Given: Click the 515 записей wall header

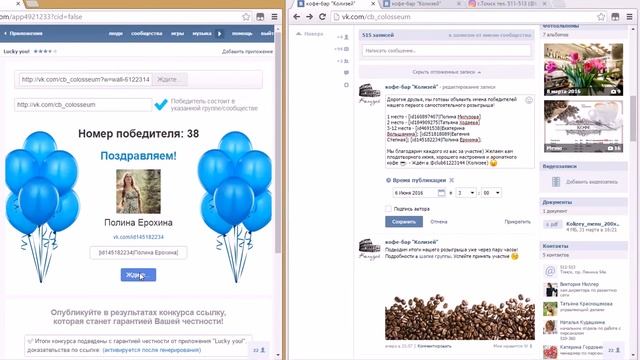Looking at the screenshot, I should pos(378,35).
